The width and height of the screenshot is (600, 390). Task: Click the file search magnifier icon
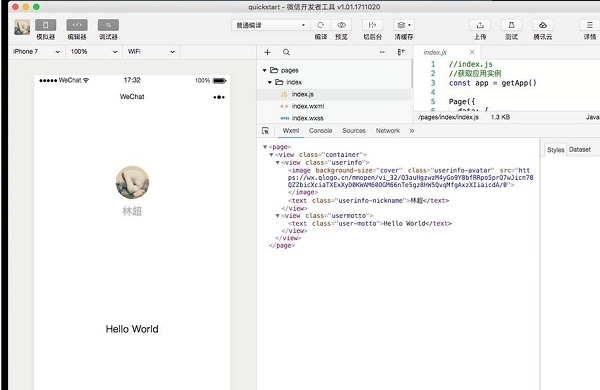coord(286,52)
